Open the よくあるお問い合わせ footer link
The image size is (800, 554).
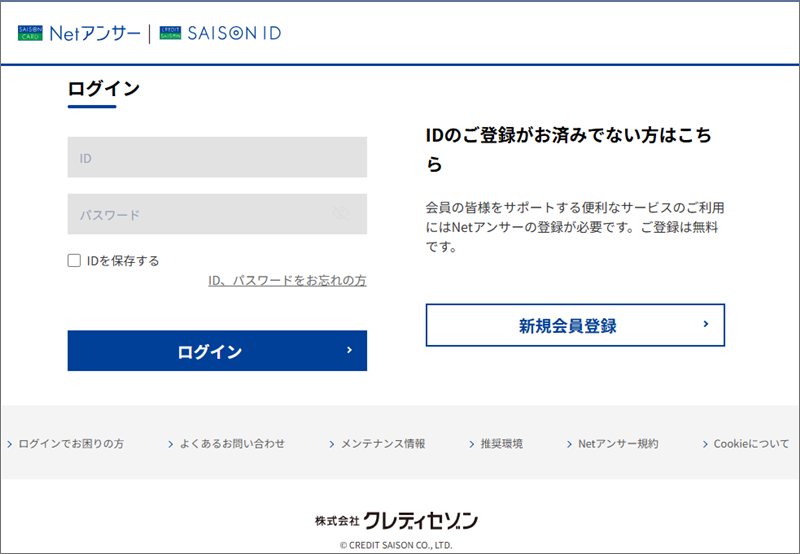[x=232, y=444]
